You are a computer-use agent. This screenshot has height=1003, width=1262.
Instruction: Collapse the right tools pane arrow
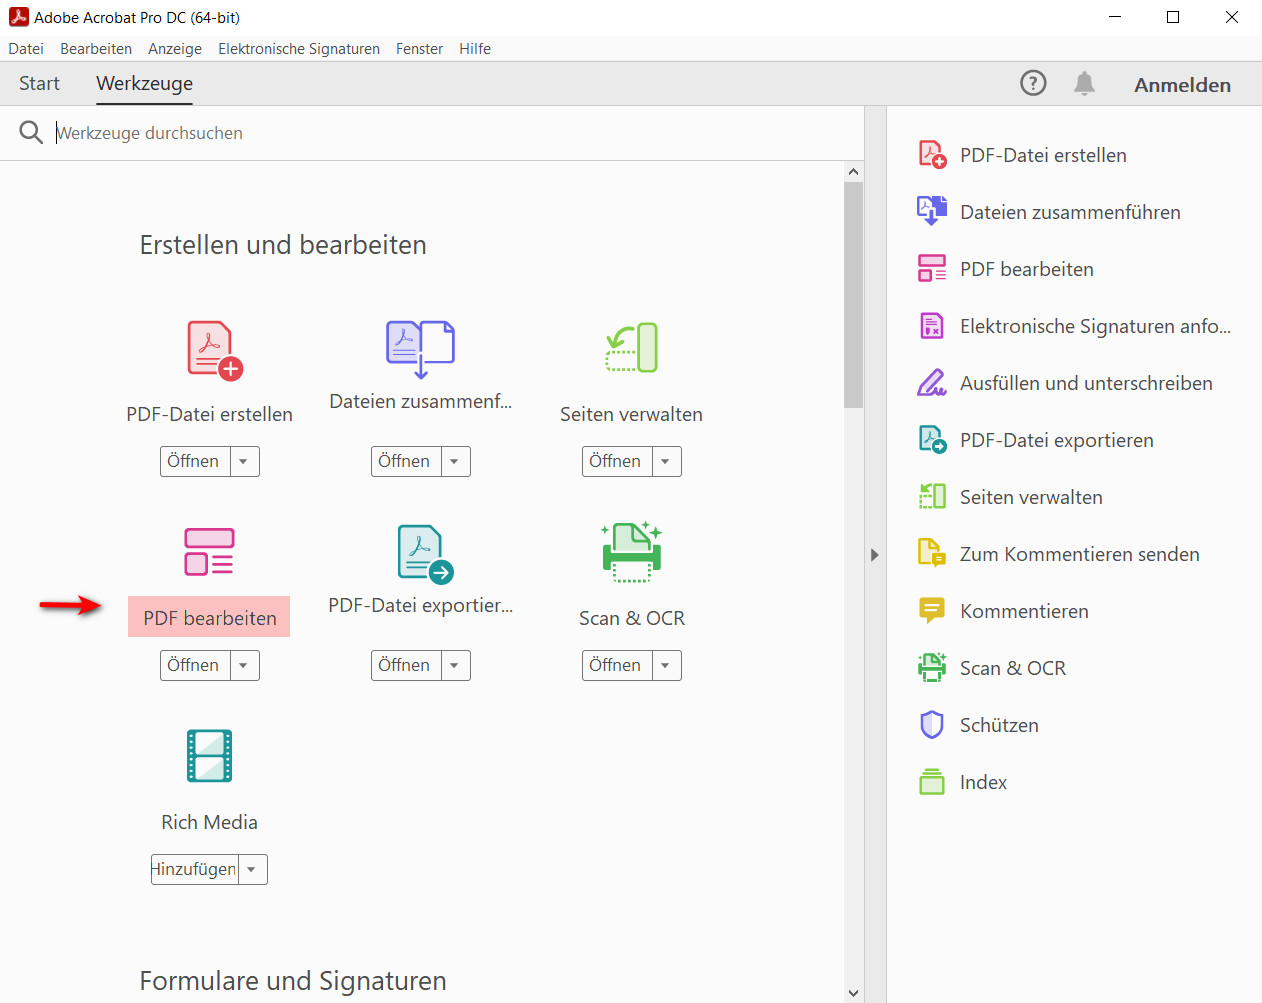click(x=875, y=554)
